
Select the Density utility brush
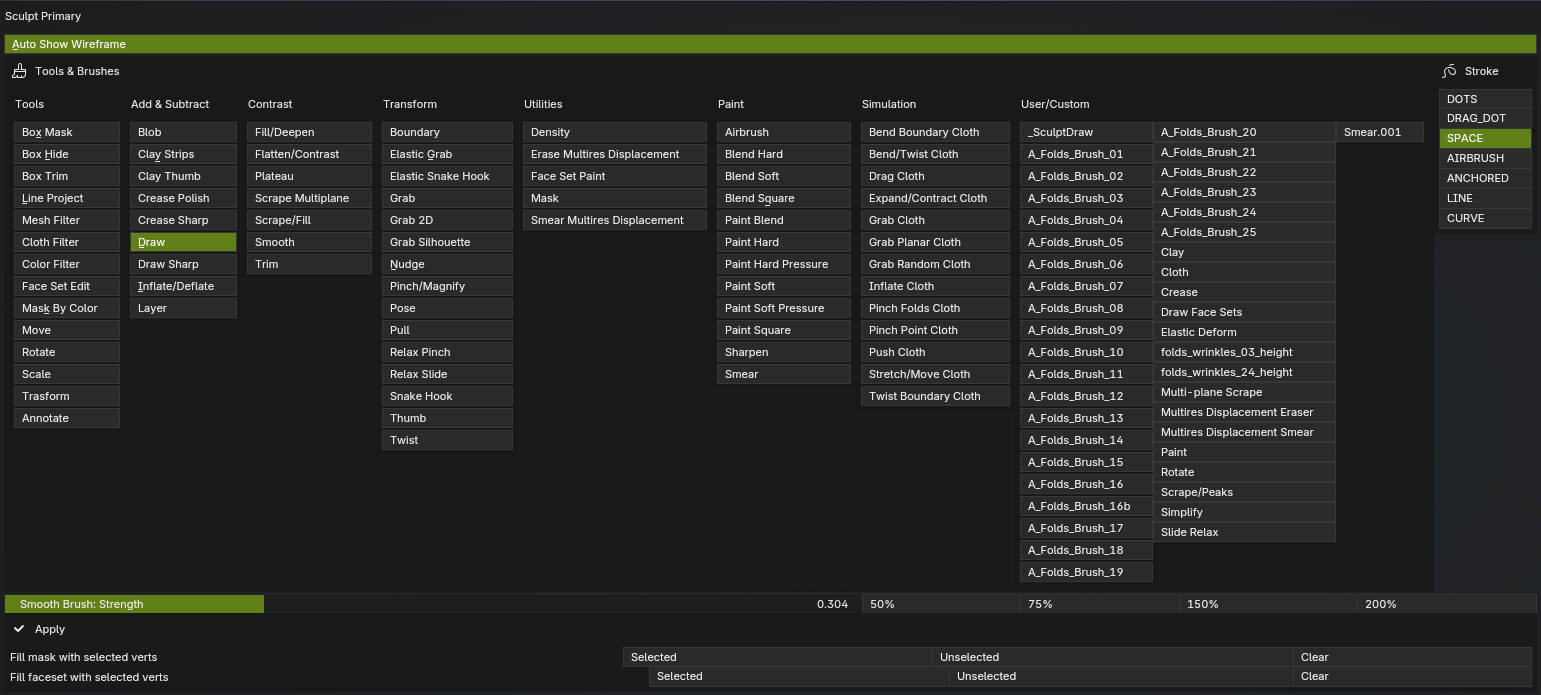coord(615,132)
